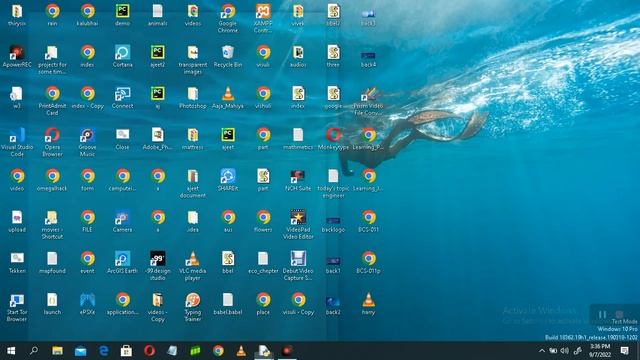Launch the Typing Trainer shortcut

[193, 300]
